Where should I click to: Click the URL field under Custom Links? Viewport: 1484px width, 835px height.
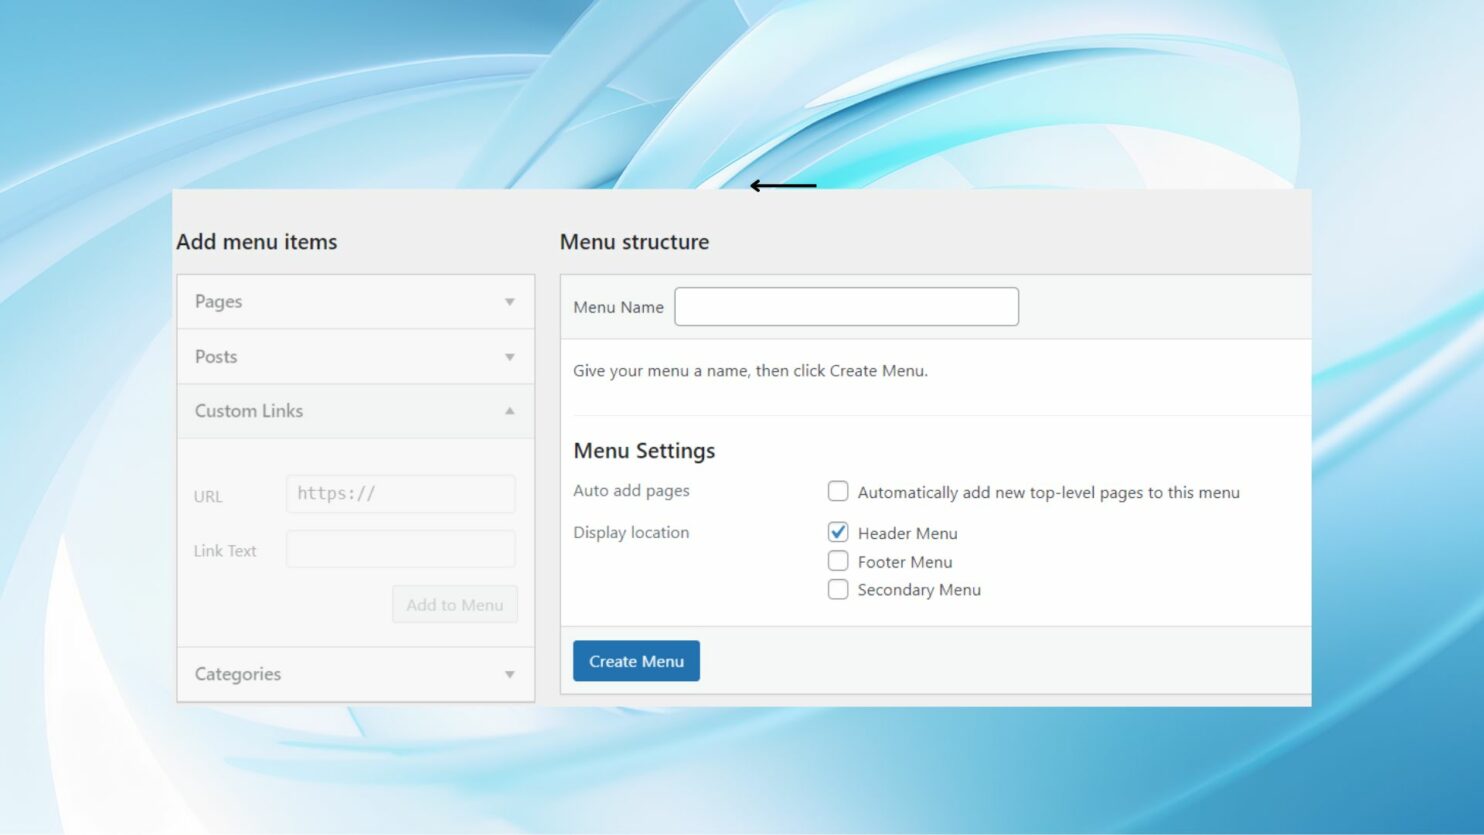[x=400, y=493]
